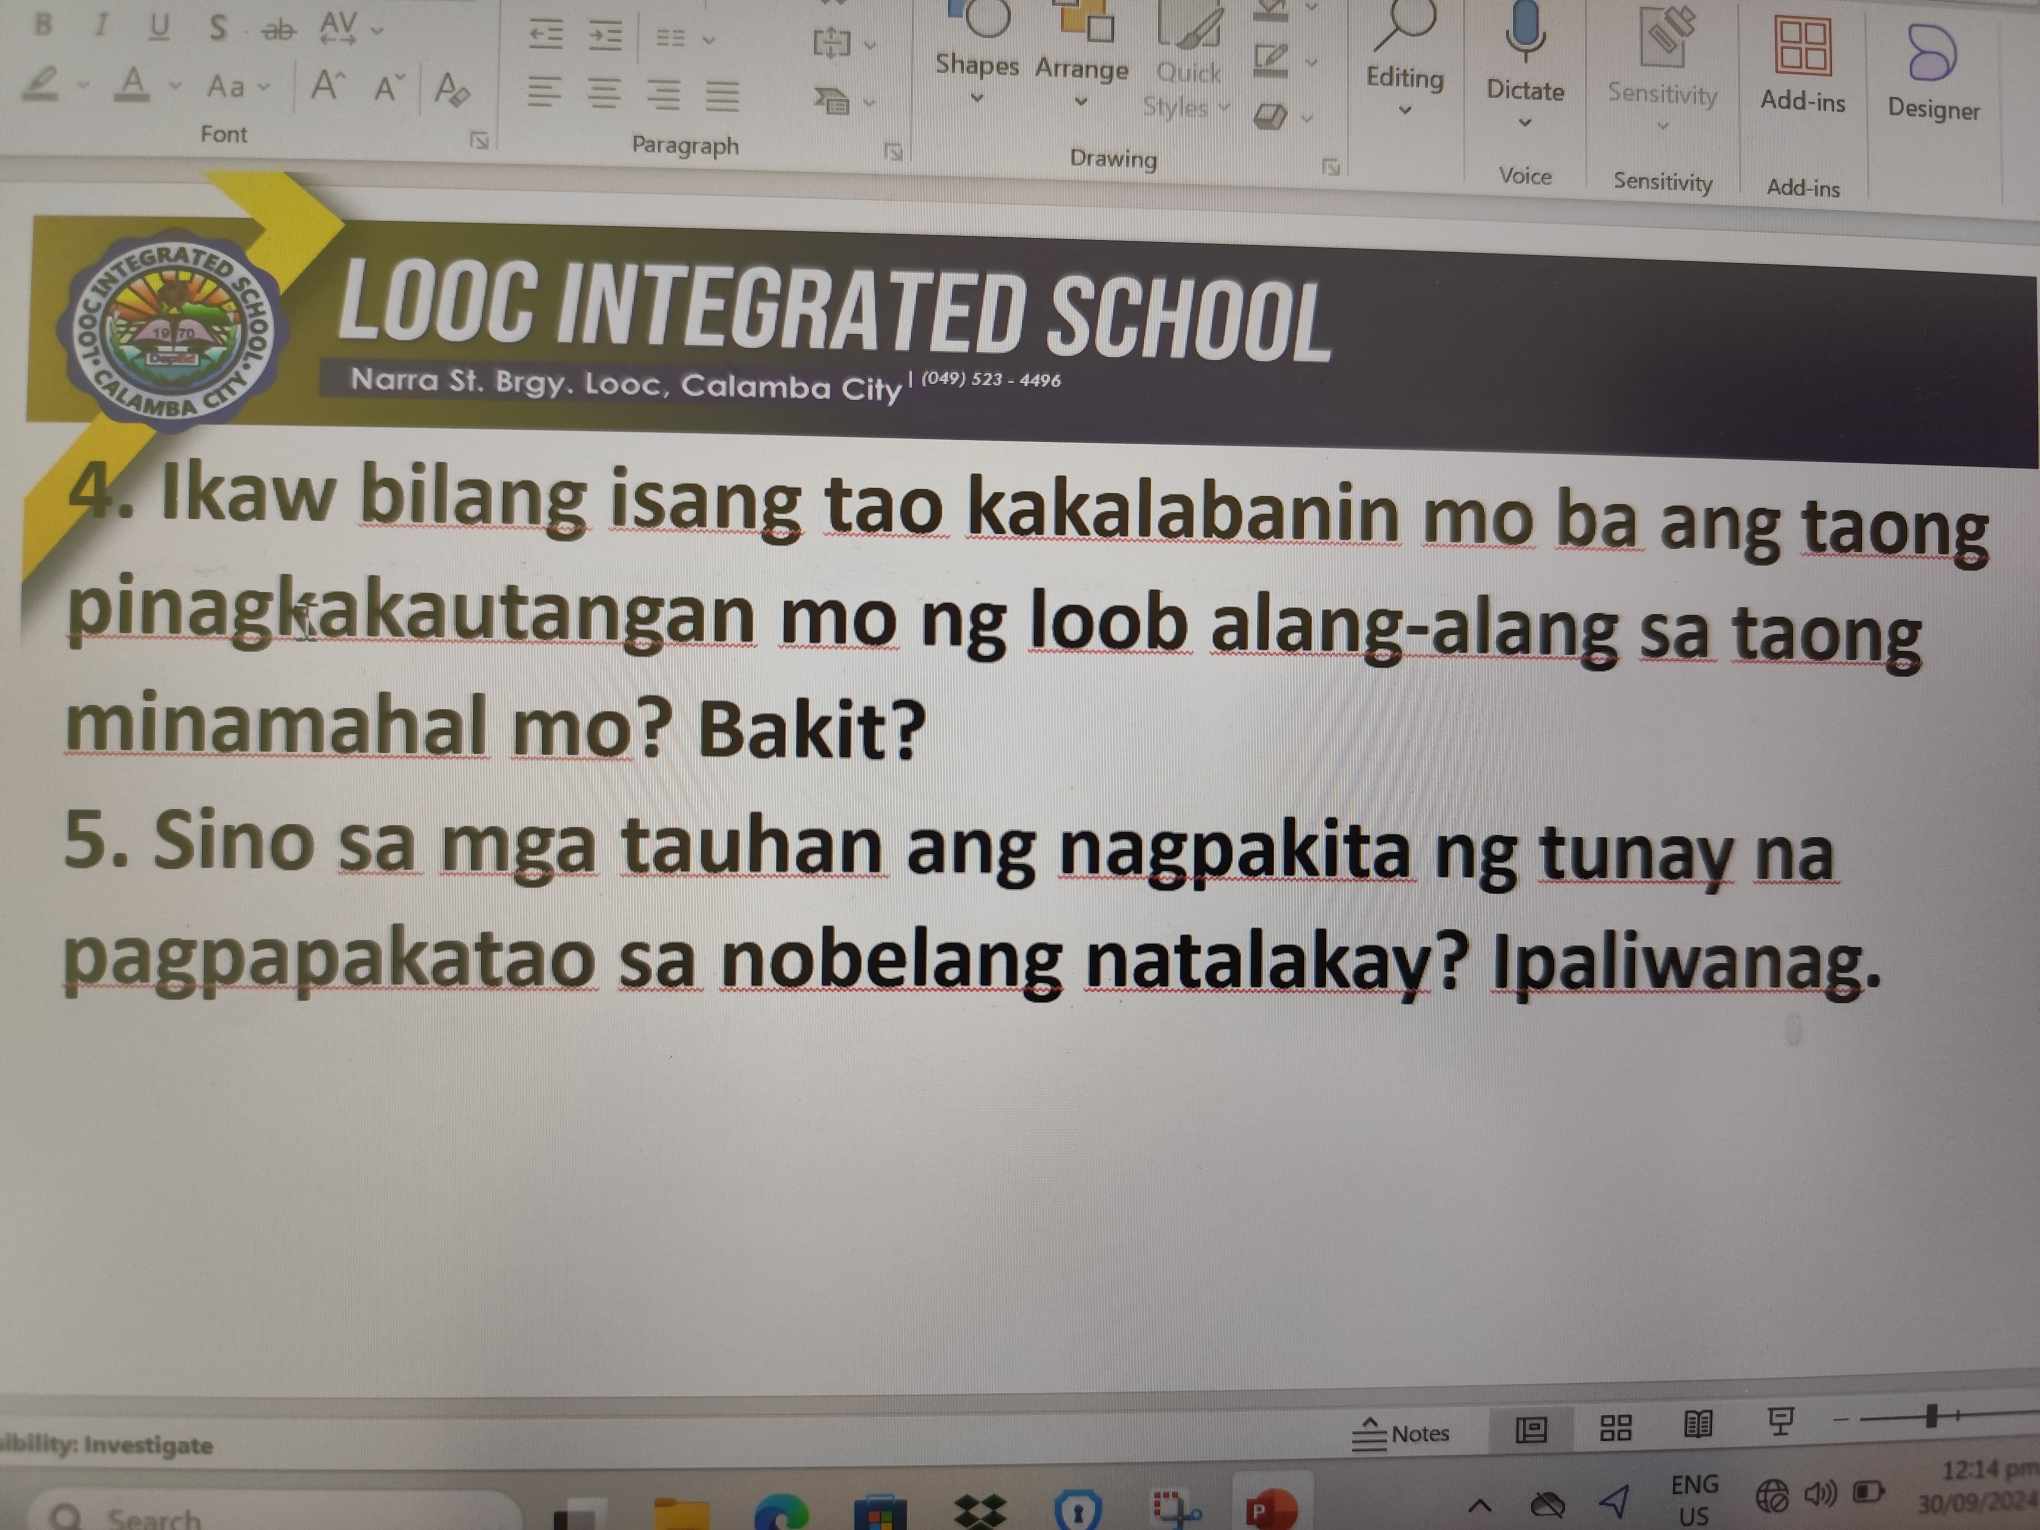
Task: Open Convert to SmartArt options
Action: tap(843, 101)
